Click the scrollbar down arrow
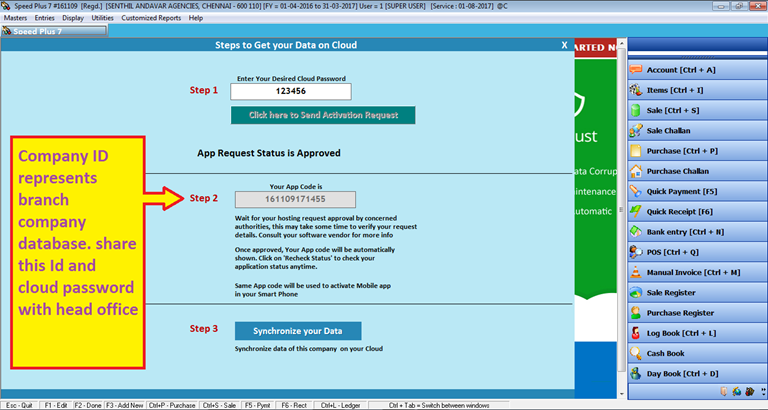The image size is (768, 410). (622, 393)
